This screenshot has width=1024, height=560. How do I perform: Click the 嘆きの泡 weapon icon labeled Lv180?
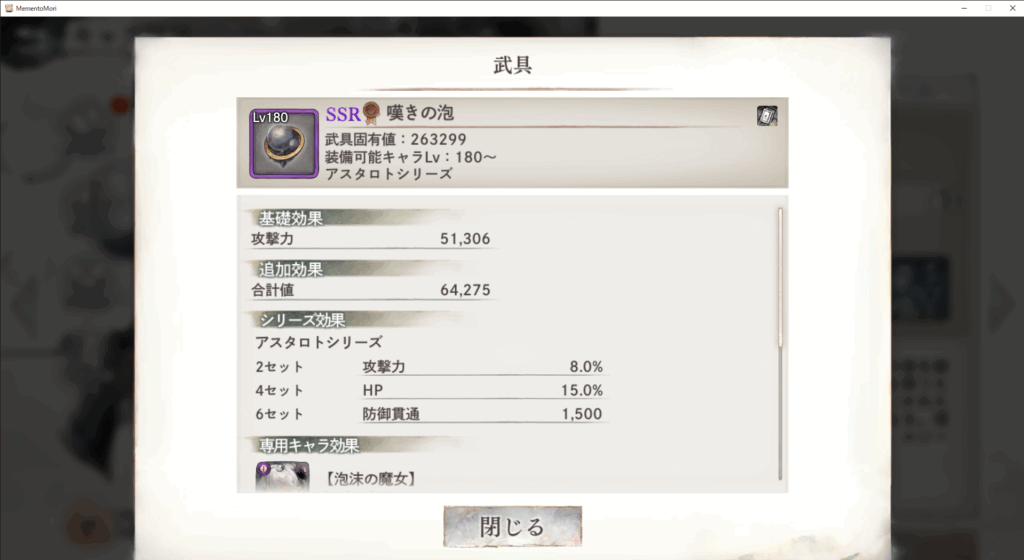tap(284, 144)
